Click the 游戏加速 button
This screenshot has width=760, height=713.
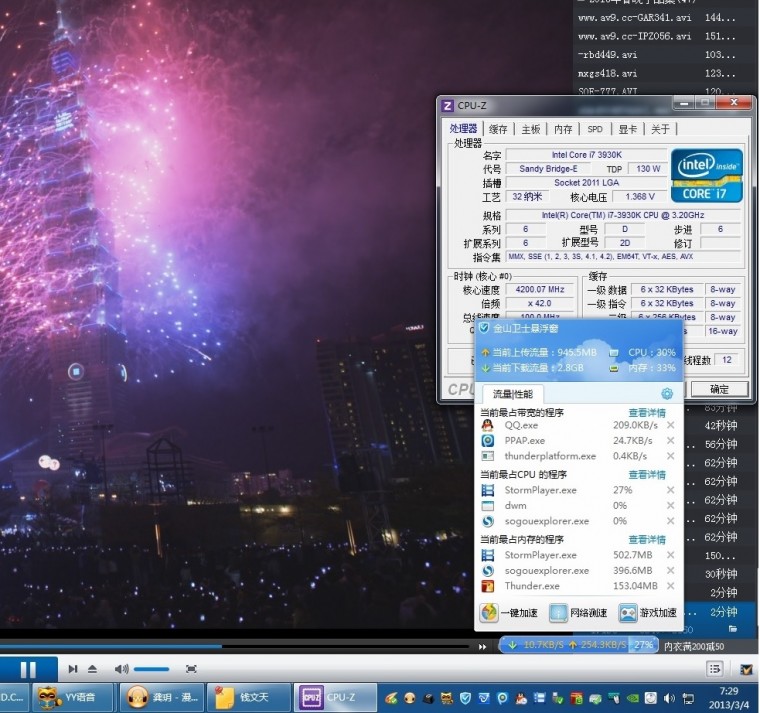coord(648,613)
